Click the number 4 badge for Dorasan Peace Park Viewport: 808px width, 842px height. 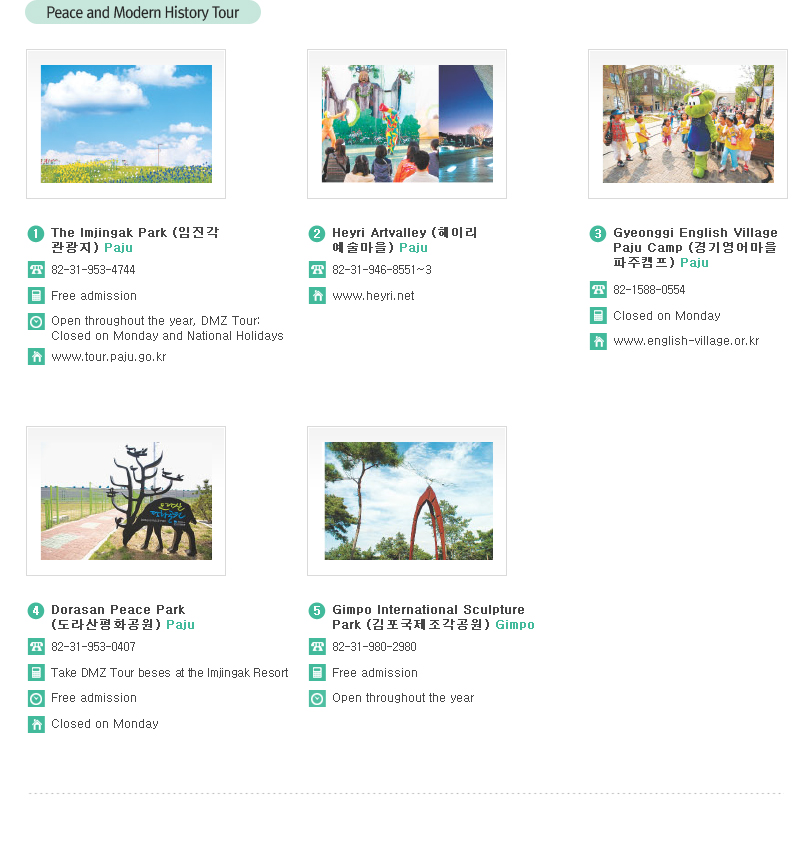click(x=36, y=611)
